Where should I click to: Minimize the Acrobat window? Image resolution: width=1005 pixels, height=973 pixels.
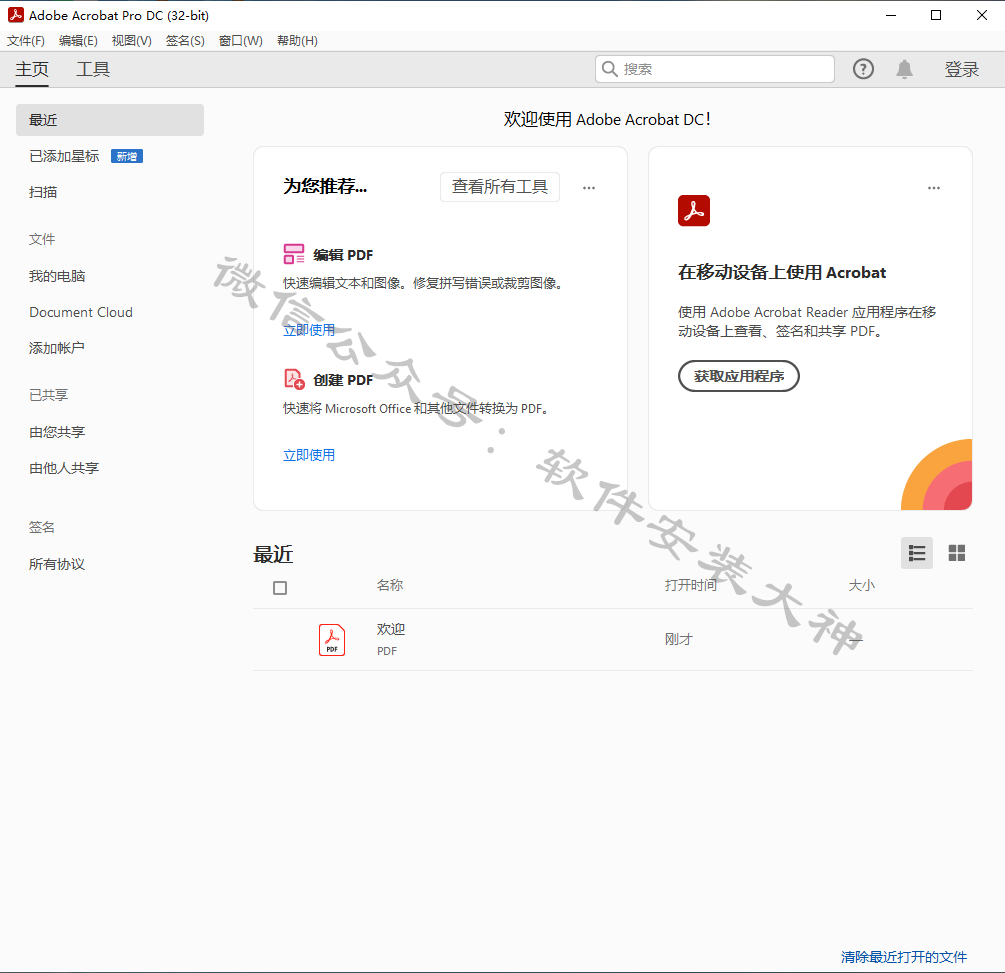coord(890,15)
